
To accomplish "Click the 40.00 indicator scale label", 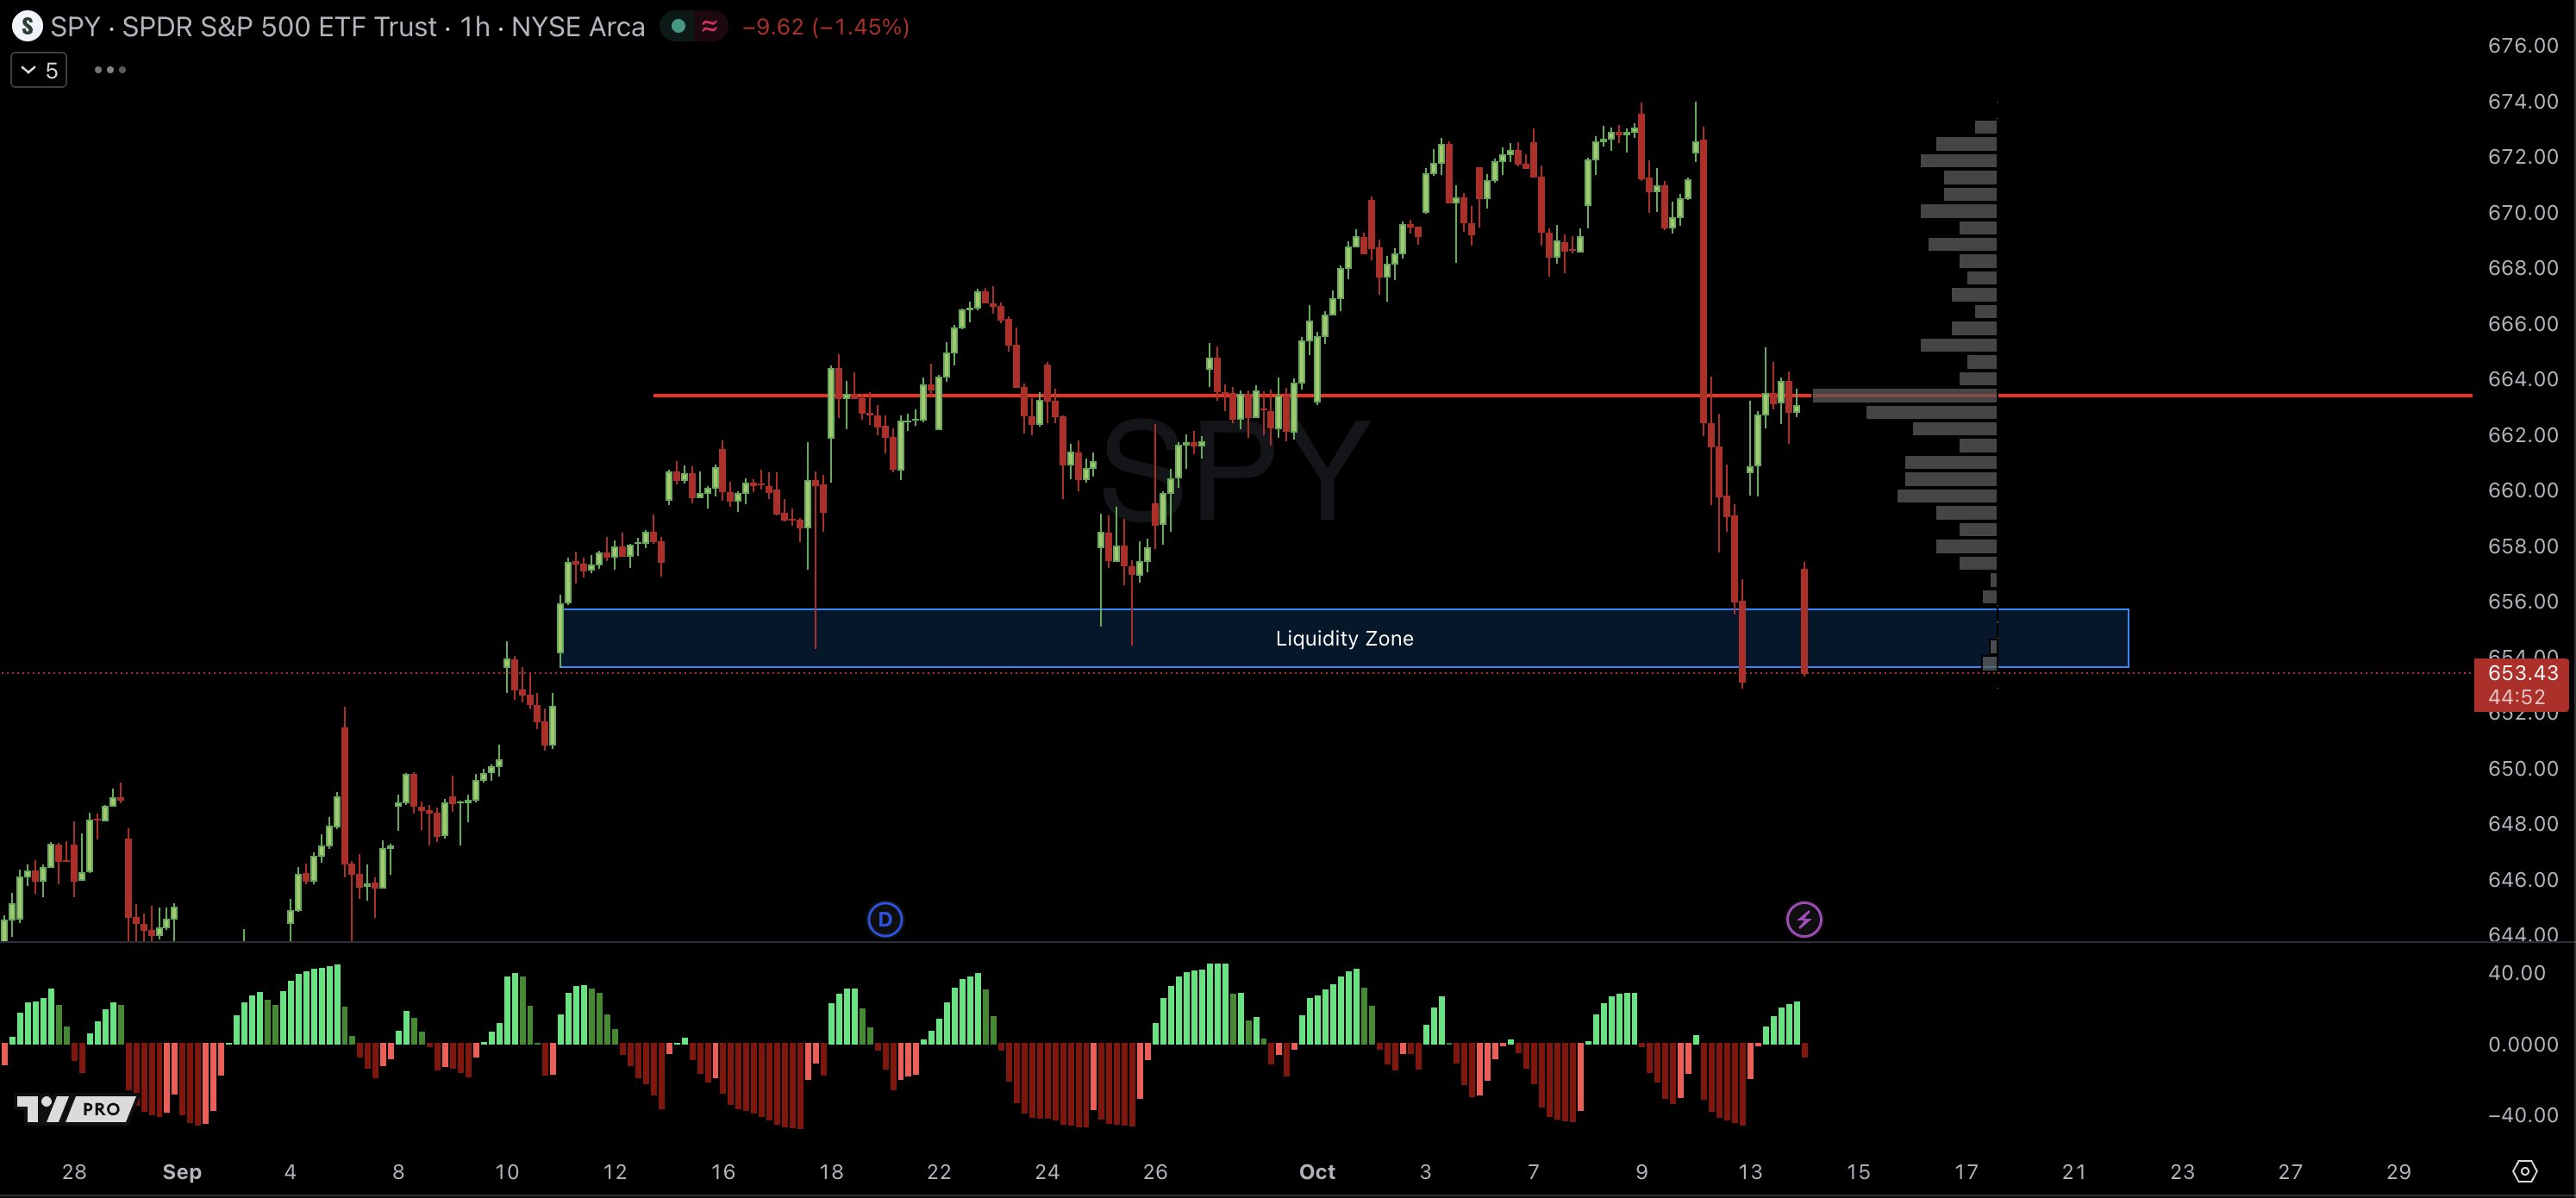I will tap(2517, 972).
